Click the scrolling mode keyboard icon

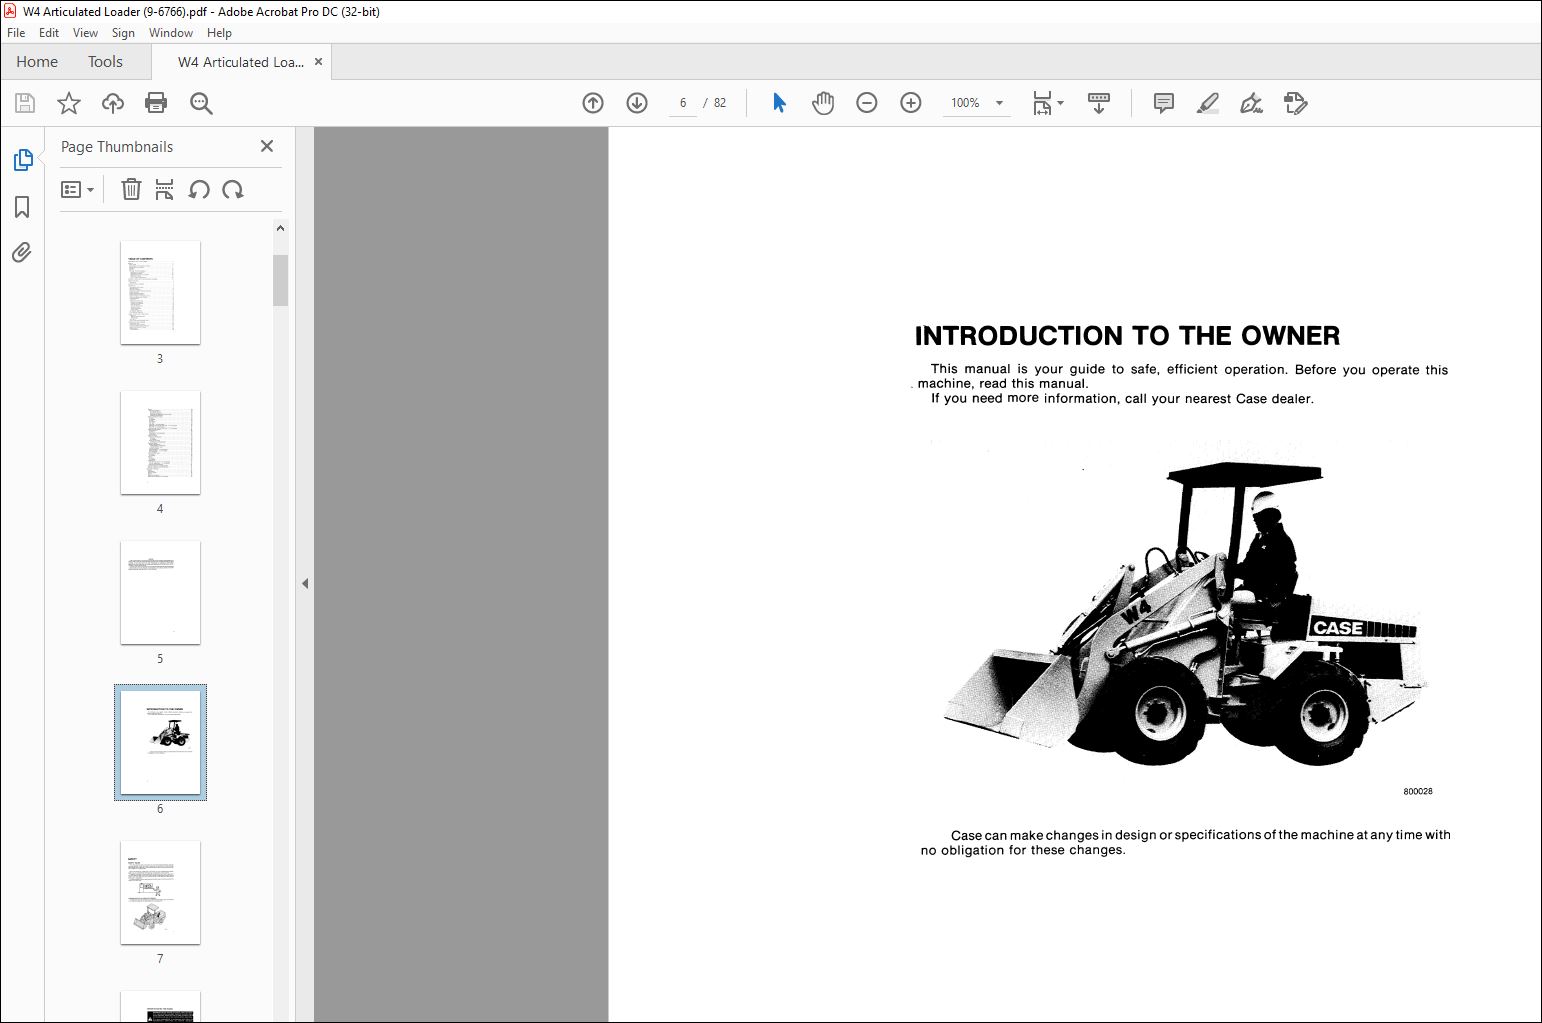1099,103
